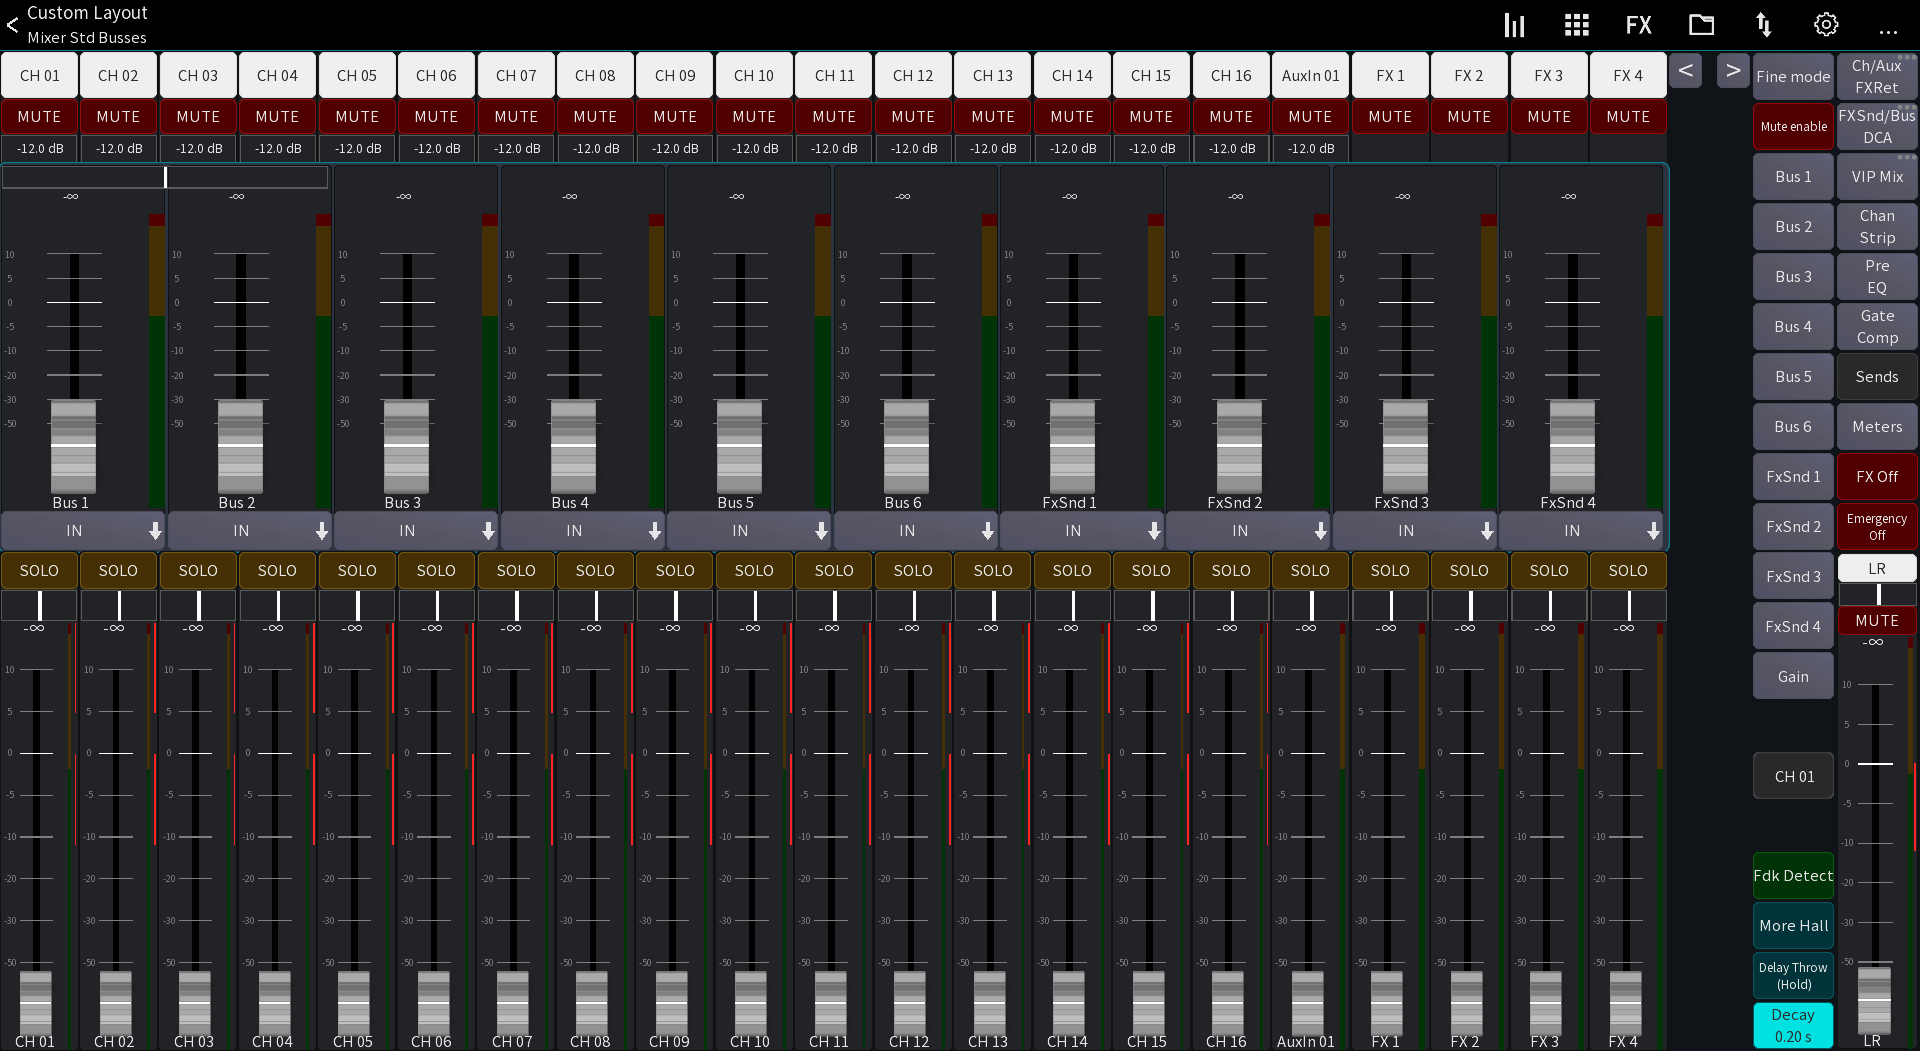The height and width of the screenshot is (1051, 1920).
Task: Select FxSnd 3 in right sidebar
Action: click(x=1793, y=577)
